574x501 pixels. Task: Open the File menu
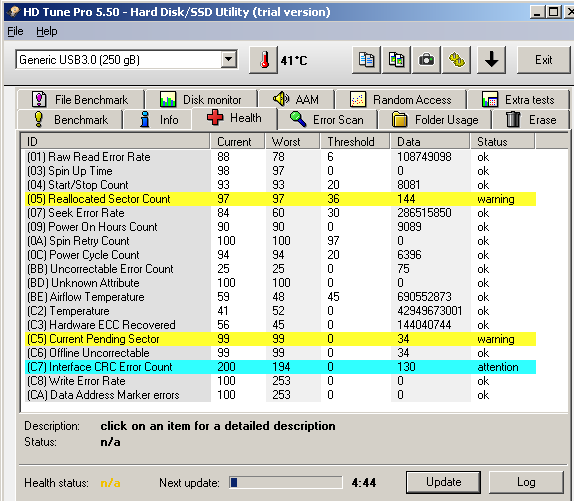15,31
